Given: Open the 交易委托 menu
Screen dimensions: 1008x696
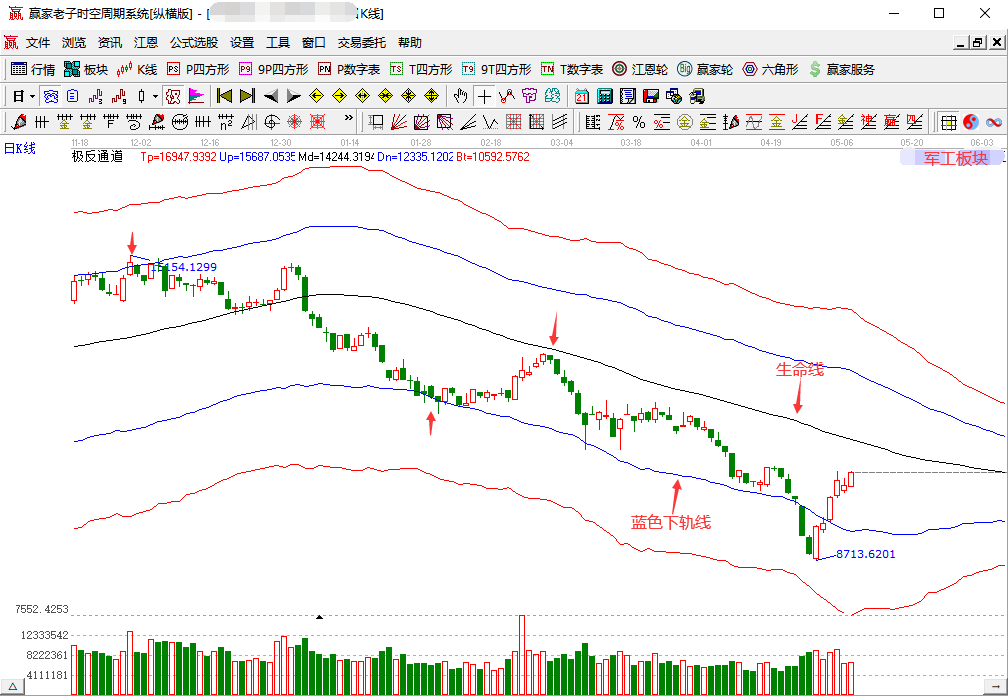Looking at the screenshot, I should click(x=362, y=42).
